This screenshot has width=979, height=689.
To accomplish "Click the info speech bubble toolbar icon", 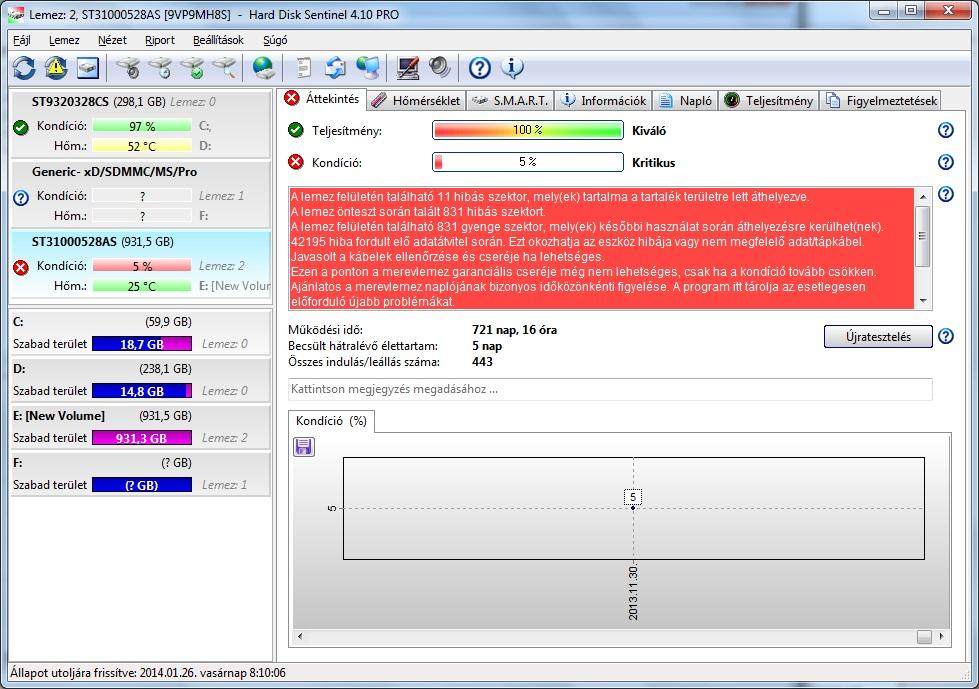I will pos(512,67).
